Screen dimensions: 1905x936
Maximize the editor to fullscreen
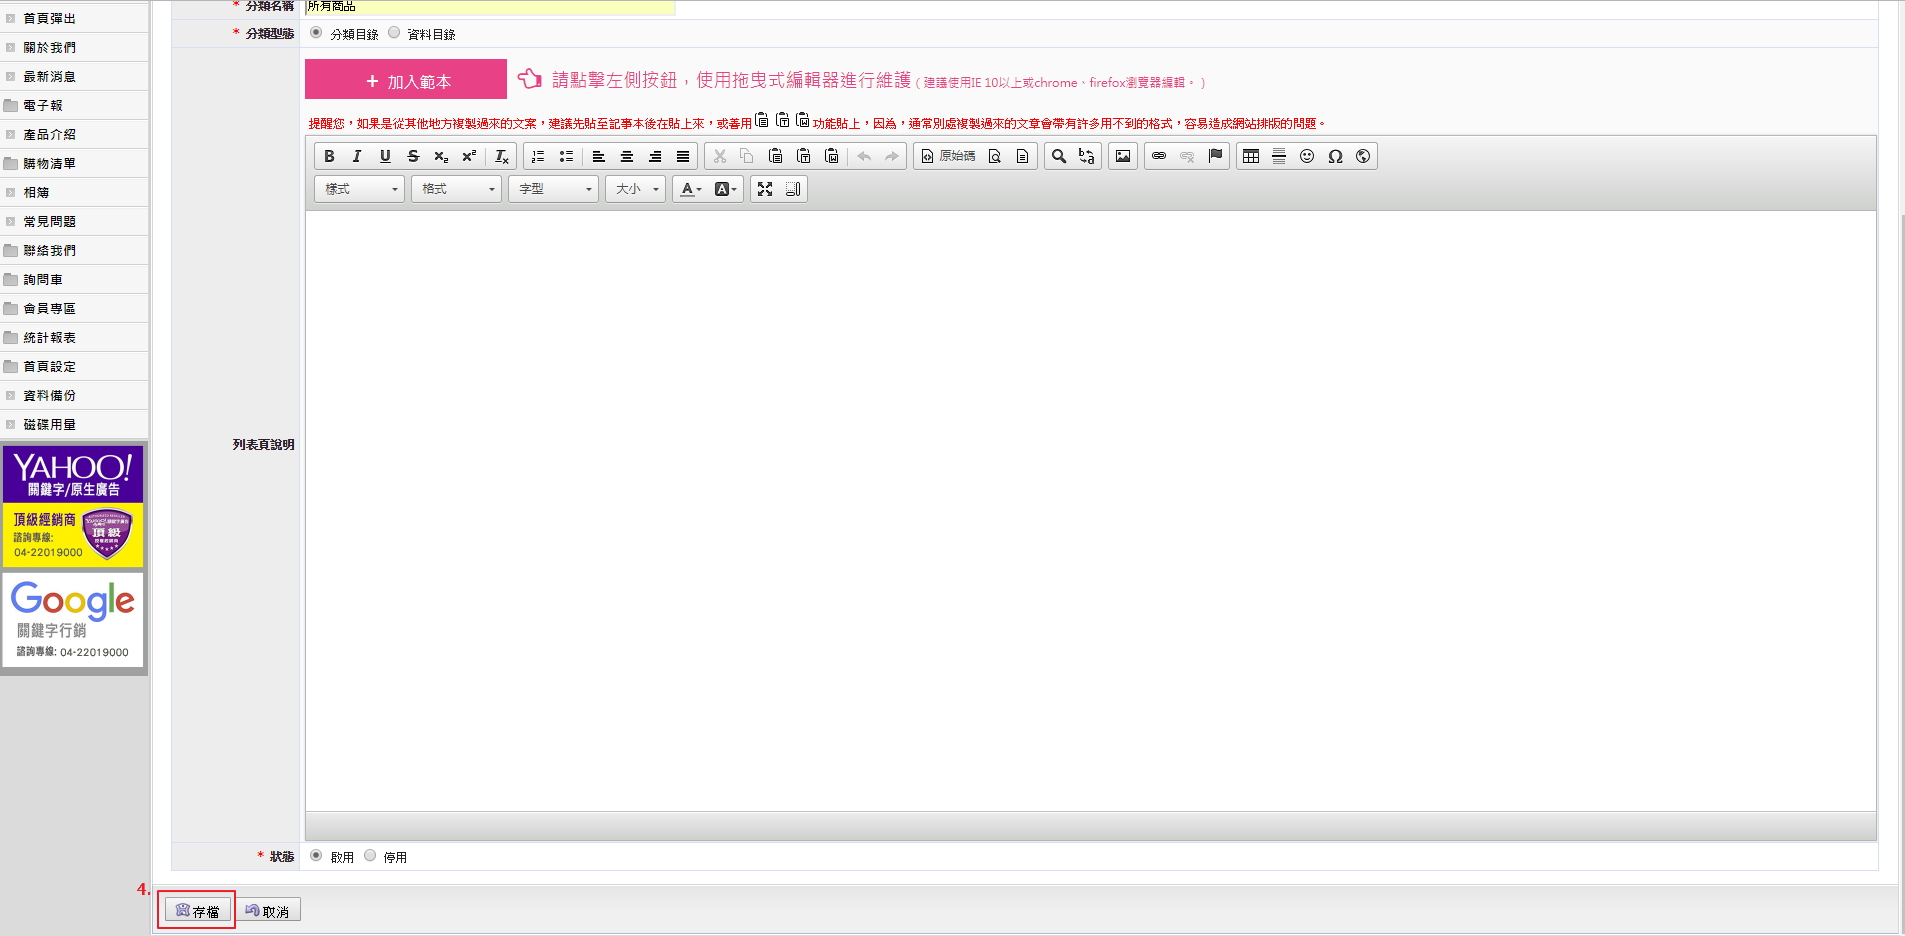(x=765, y=189)
